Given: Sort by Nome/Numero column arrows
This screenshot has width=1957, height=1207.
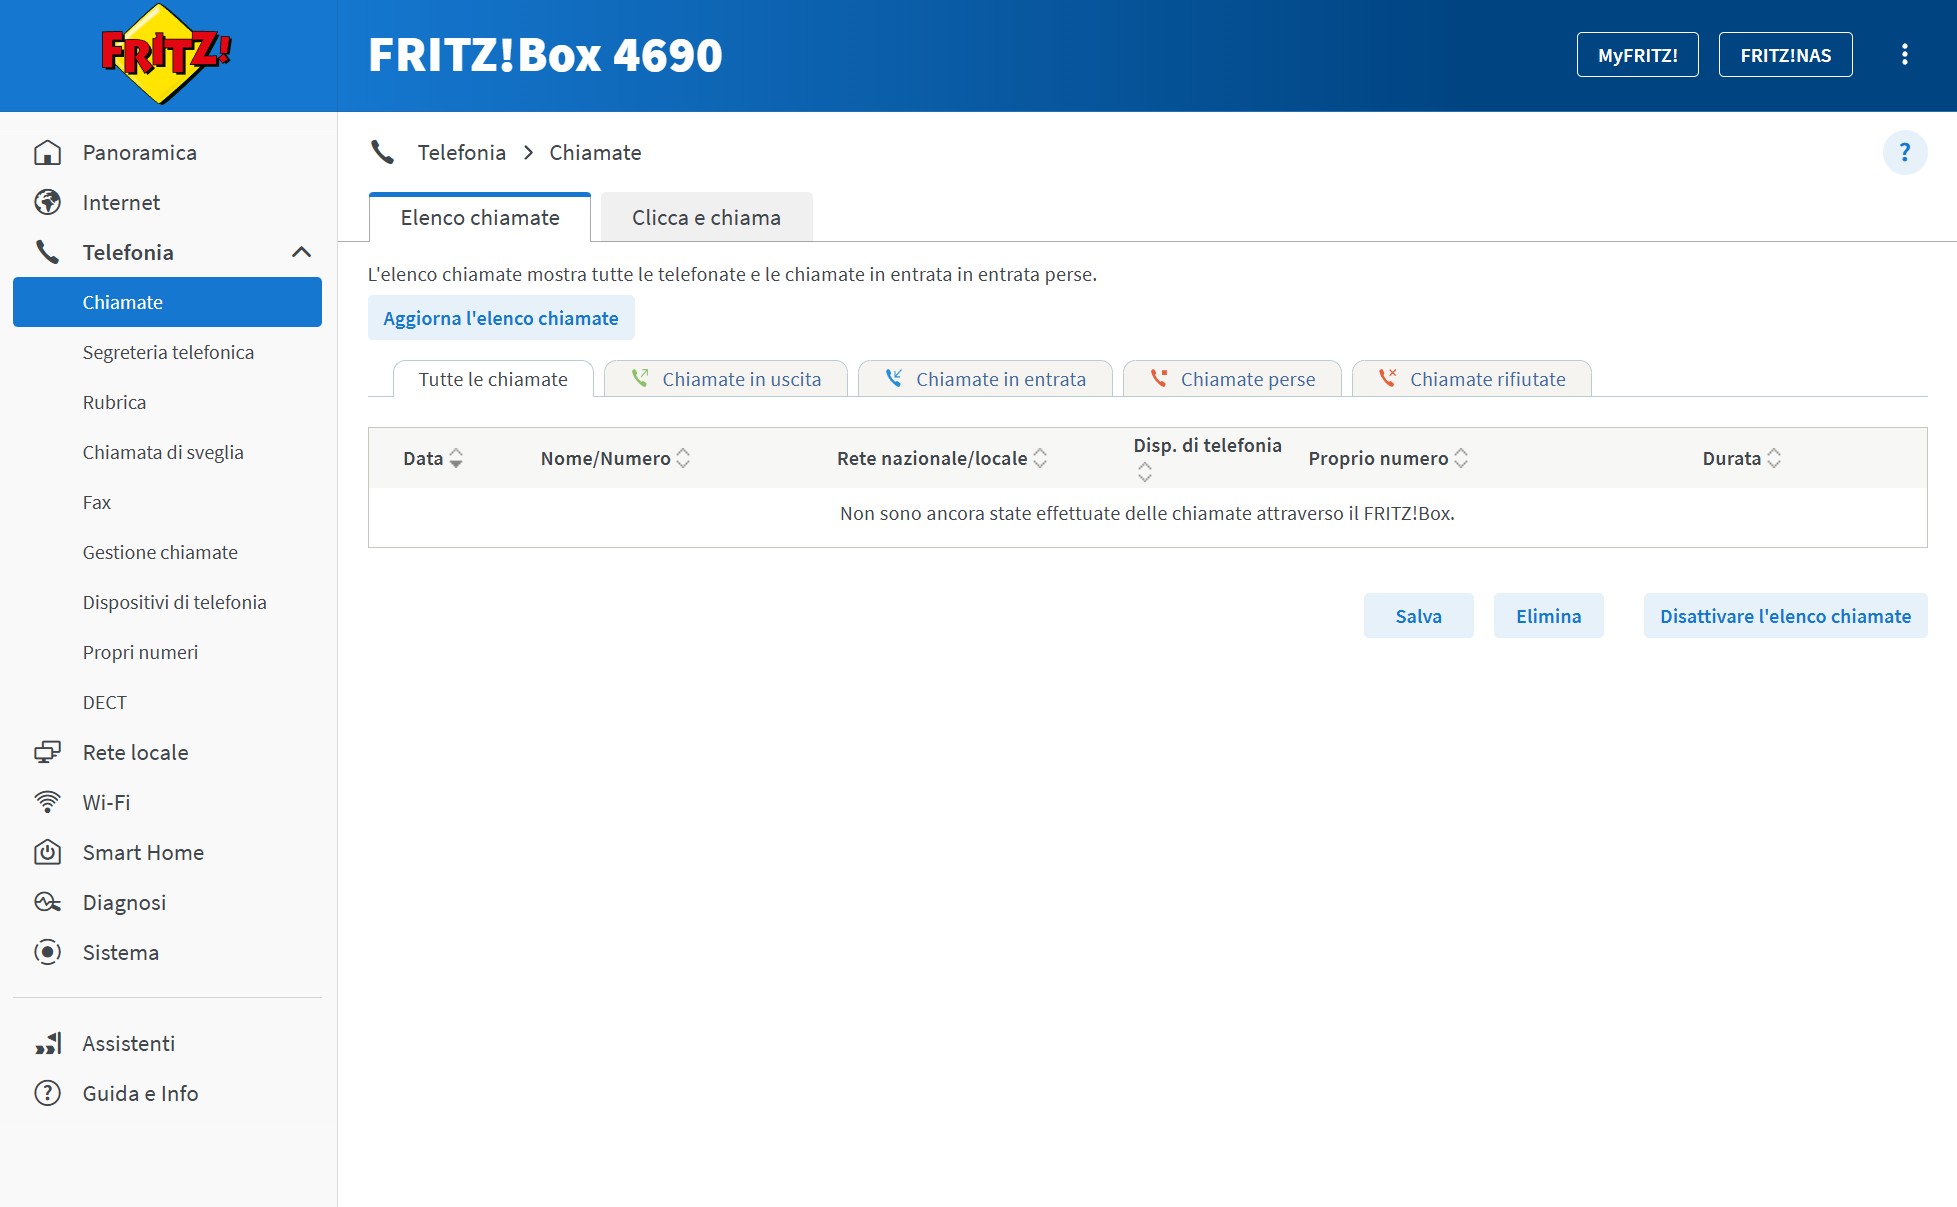Looking at the screenshot, I should click(683, 458).
